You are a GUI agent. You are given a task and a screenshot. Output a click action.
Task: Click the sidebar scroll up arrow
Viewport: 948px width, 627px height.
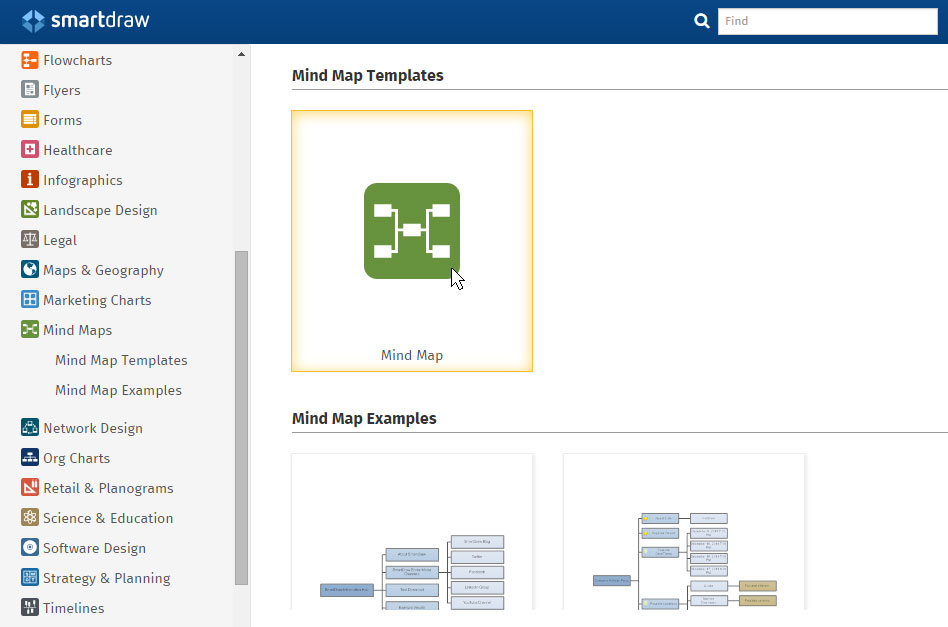click(241, 54)
